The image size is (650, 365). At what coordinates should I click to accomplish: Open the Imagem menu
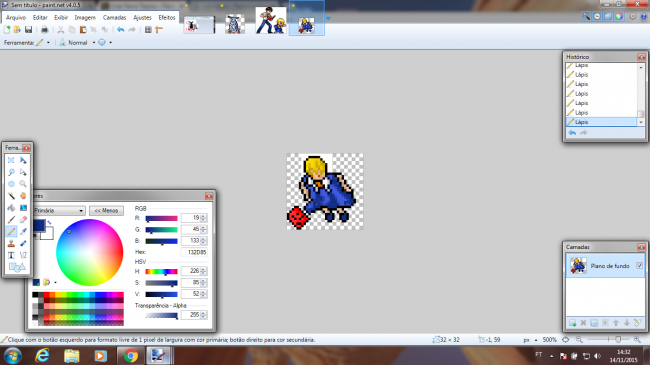coord(85,17)
